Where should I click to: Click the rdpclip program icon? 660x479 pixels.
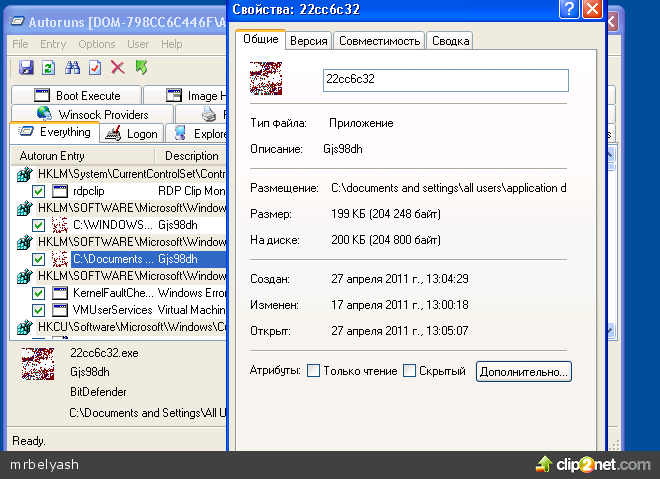click(60, 191)
